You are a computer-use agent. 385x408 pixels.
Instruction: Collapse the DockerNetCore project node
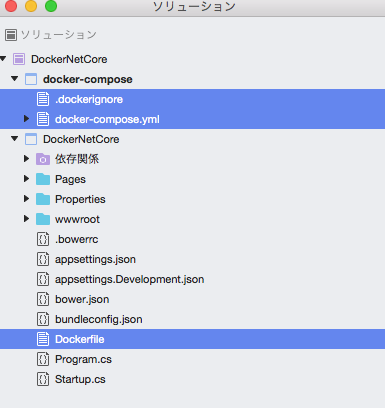pyautogui.click(x=15, y=139)
